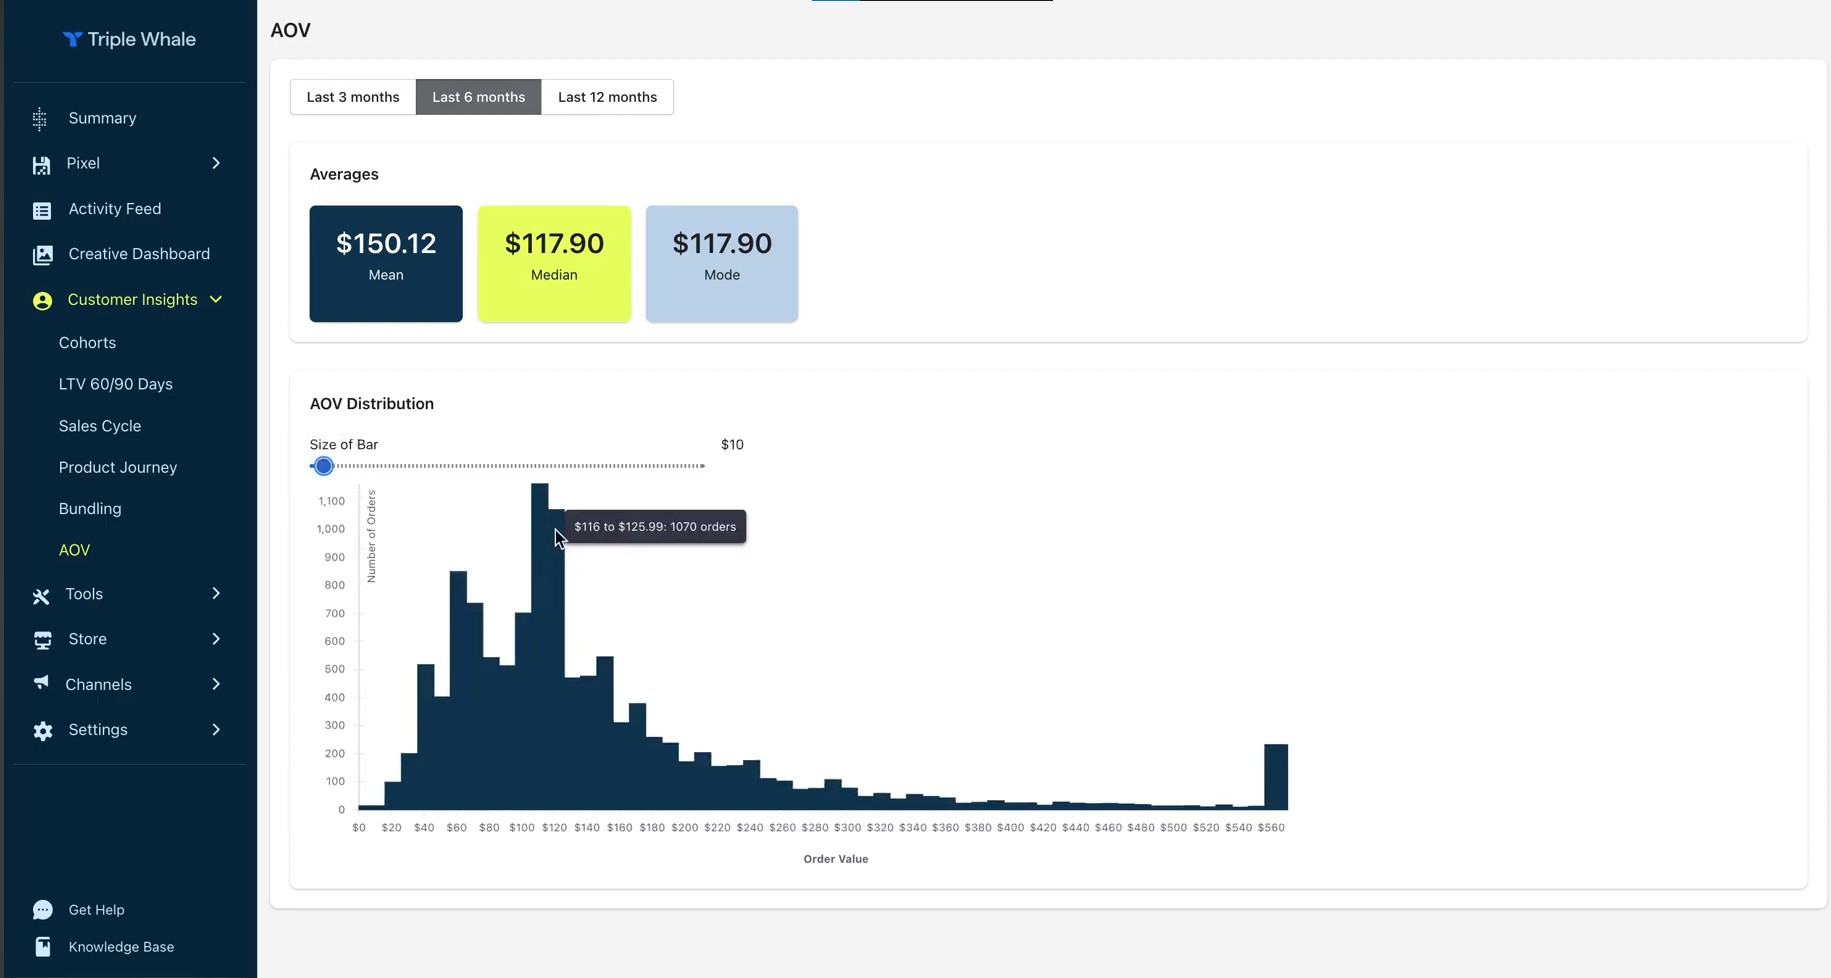Screen dimensions: 1831x978
Task: Select the Last 12 months tab
Action: click(x=607, y=96)
